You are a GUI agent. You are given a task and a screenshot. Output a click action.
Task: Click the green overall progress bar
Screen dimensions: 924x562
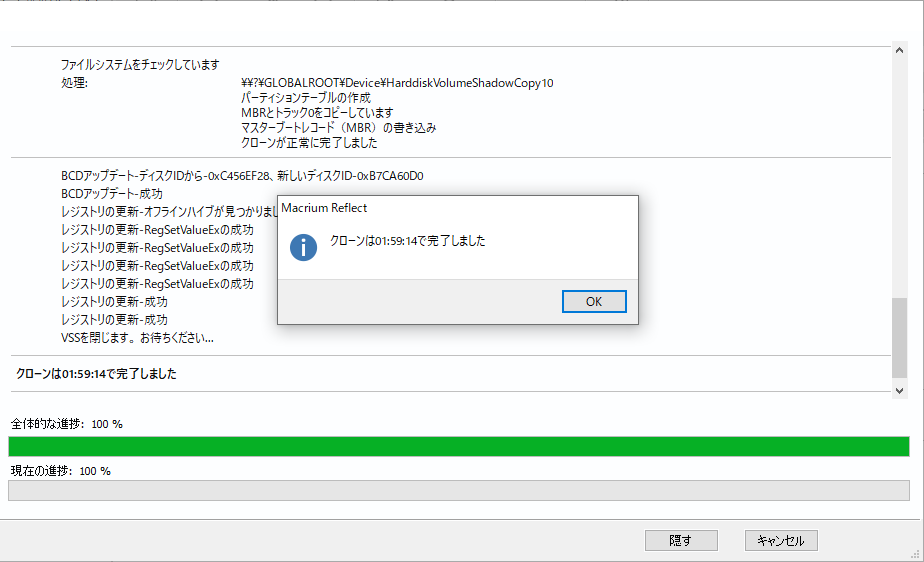point(458,447)
